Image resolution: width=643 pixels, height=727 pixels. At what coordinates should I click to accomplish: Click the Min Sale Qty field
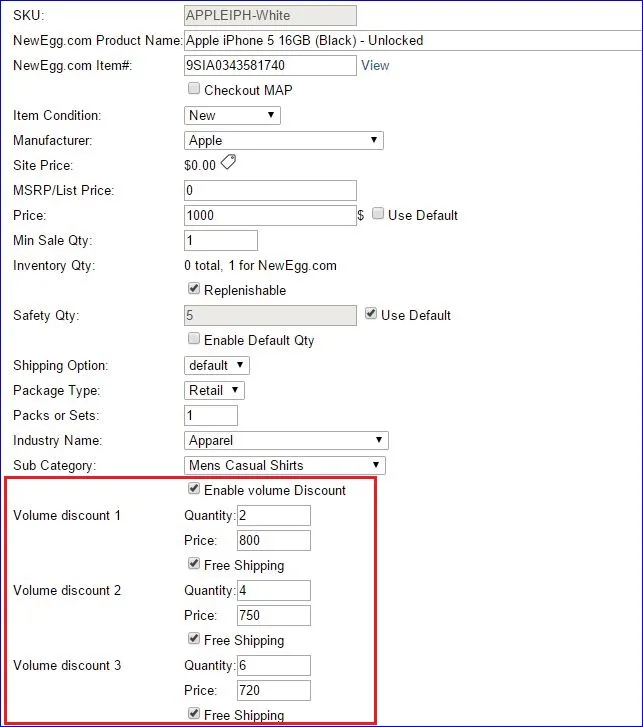click(221, 241)
